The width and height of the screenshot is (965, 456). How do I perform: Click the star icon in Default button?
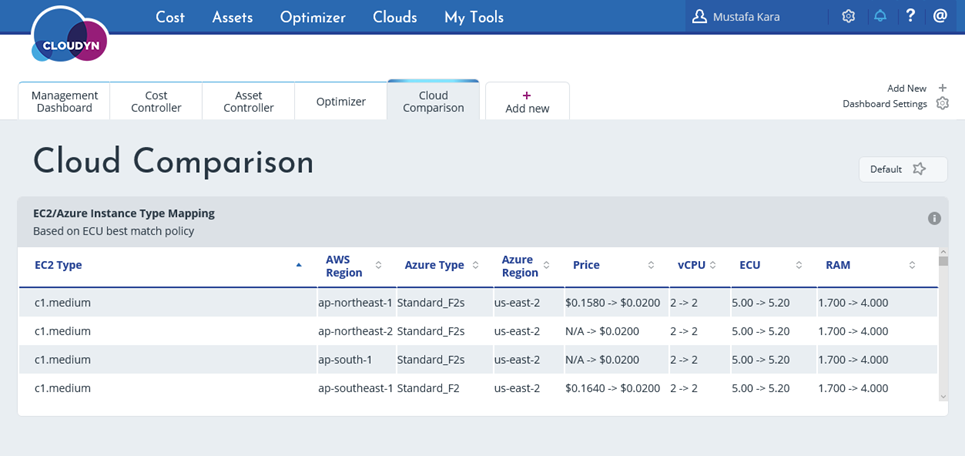(x=919, y=169)
